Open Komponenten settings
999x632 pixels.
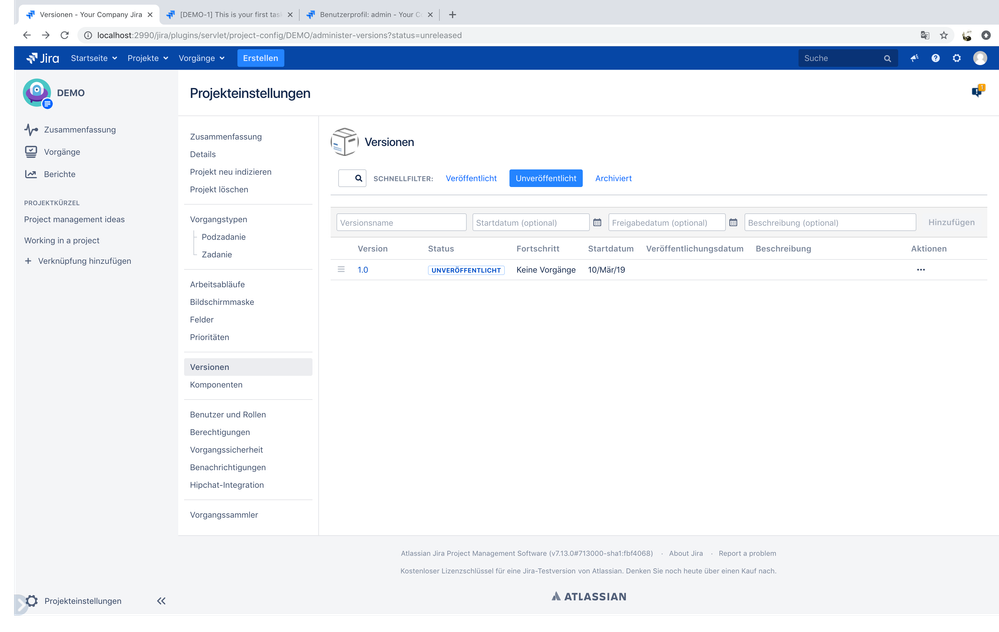coord(216,385)
